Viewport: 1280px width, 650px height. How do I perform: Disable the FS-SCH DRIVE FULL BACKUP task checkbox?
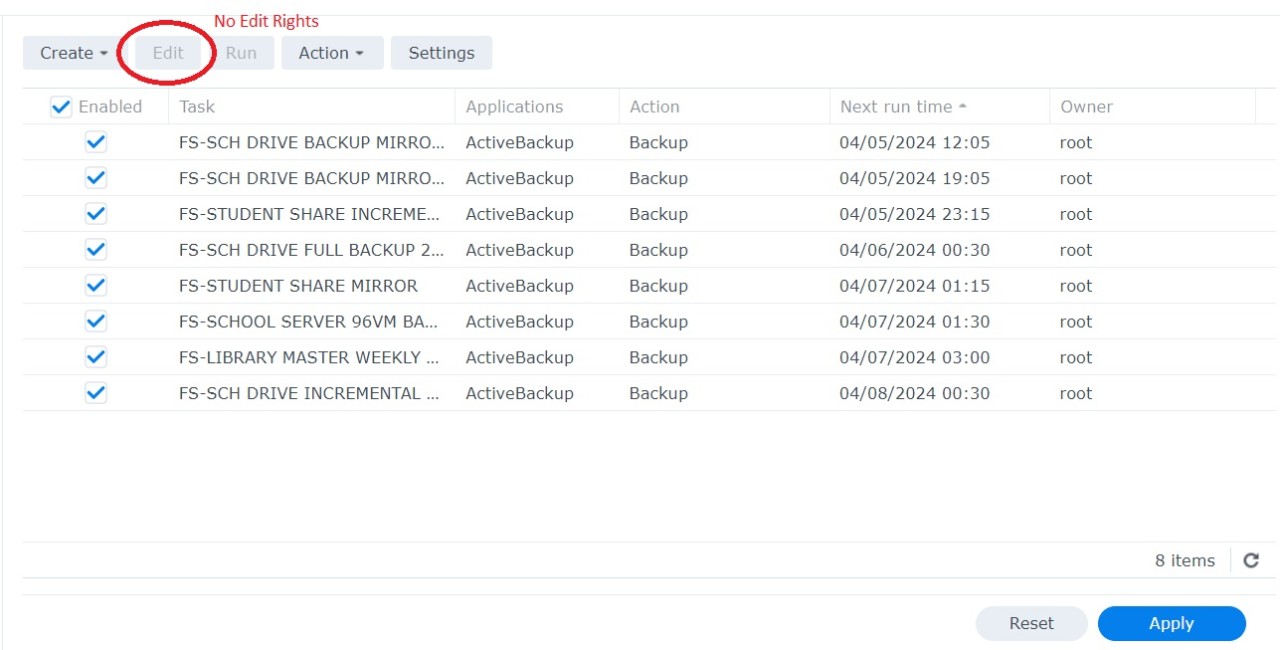[96, 250]
